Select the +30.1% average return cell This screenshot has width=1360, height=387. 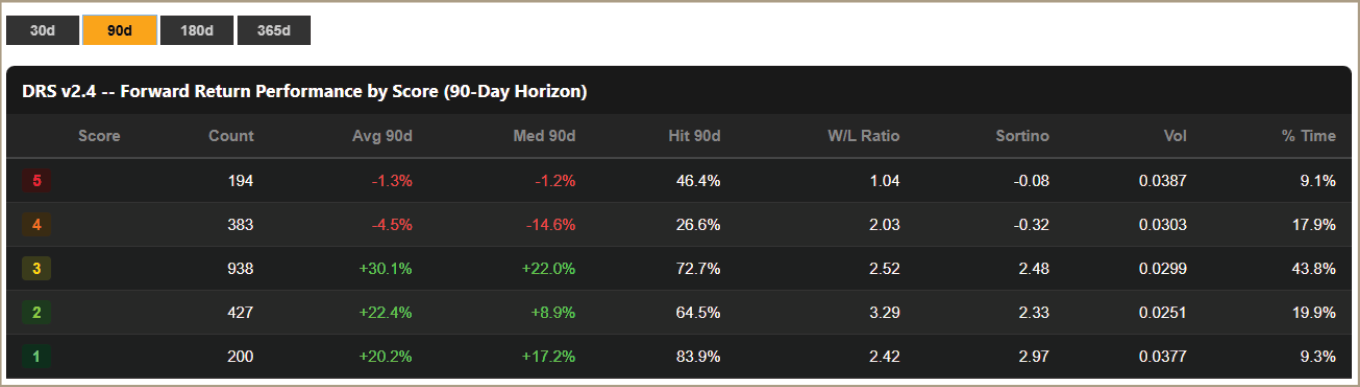click(x=386, y=269)
